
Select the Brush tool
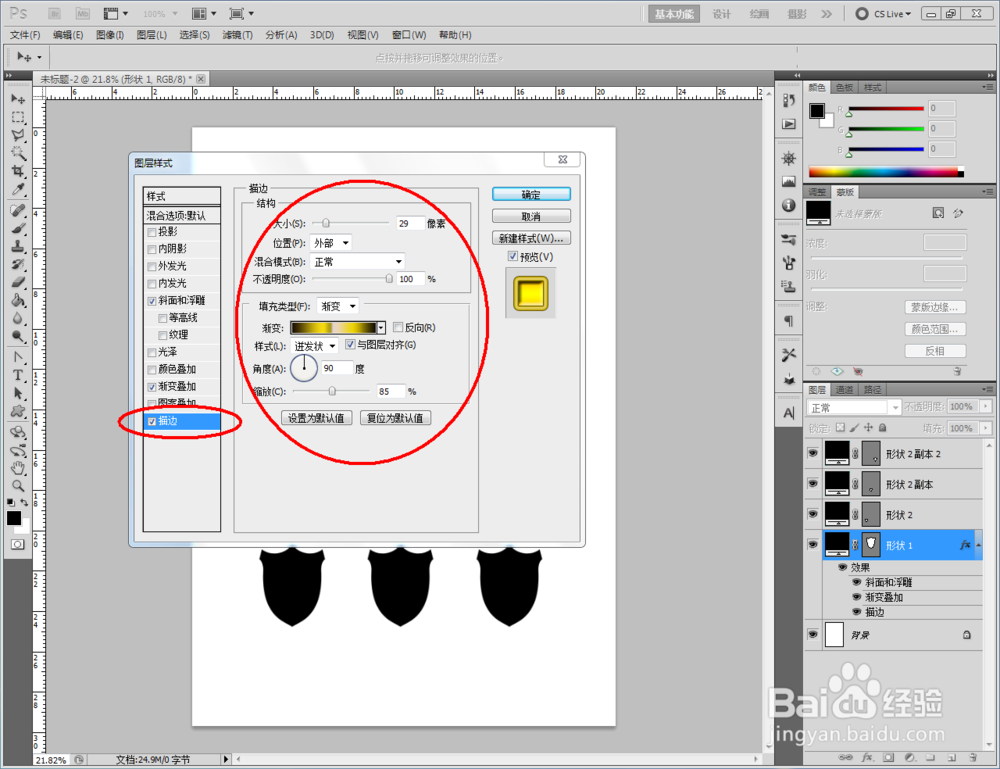(18, 228)
